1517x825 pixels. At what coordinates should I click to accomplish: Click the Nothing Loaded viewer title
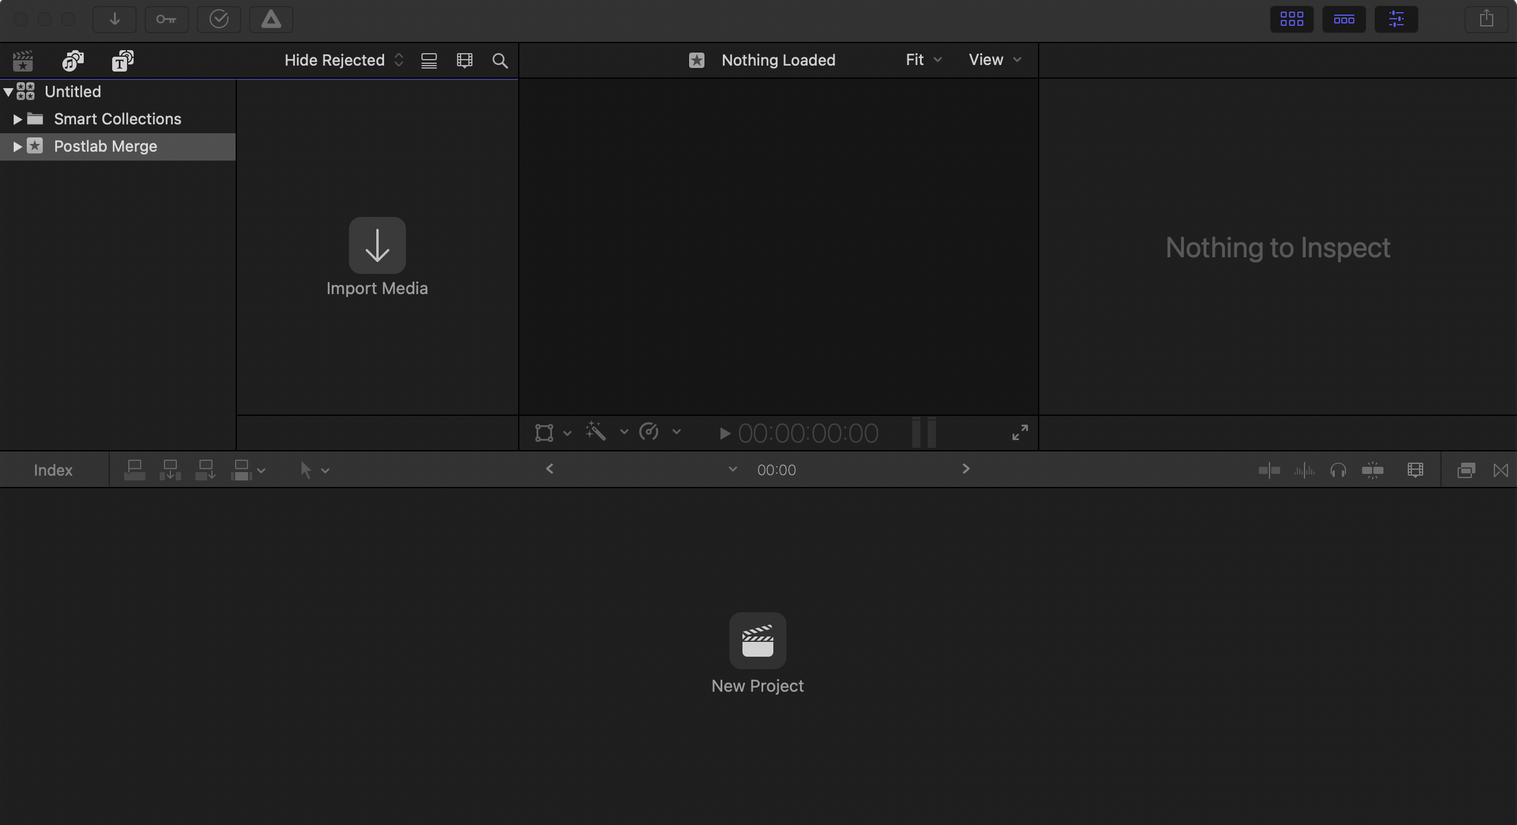click(x=778, y=60)
